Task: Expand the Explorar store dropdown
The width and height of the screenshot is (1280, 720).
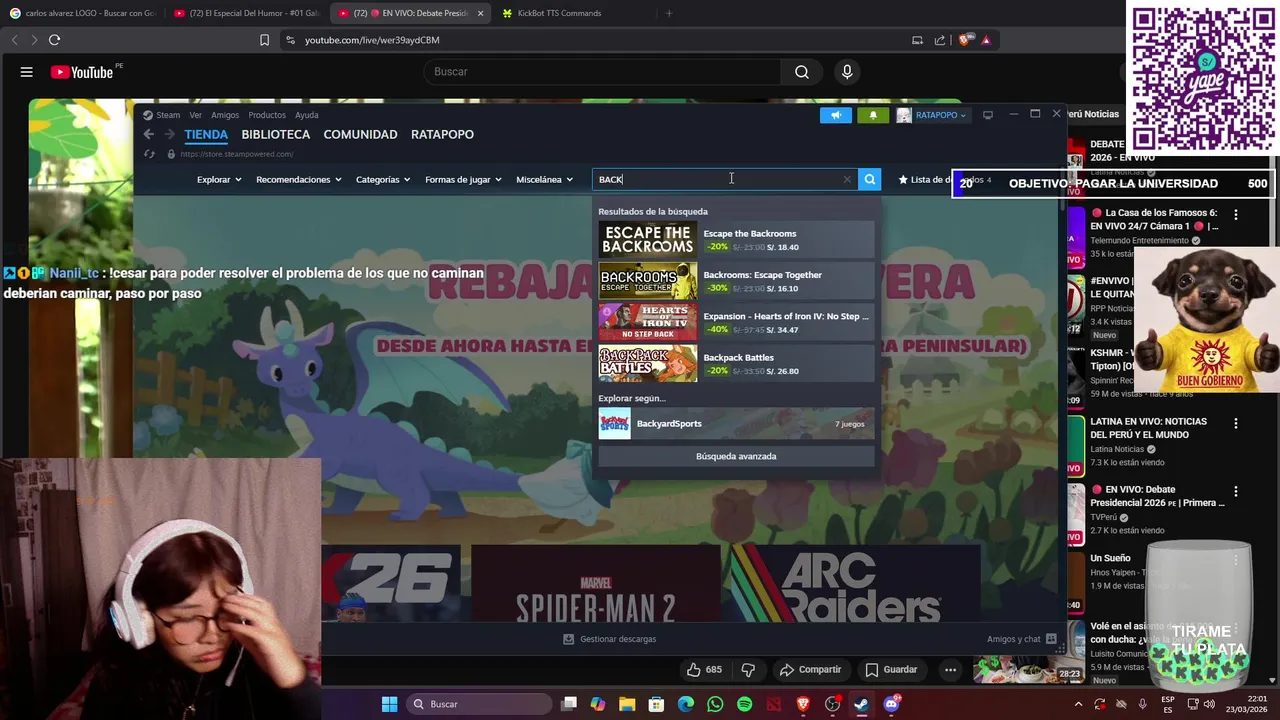Action: (219, 180)
